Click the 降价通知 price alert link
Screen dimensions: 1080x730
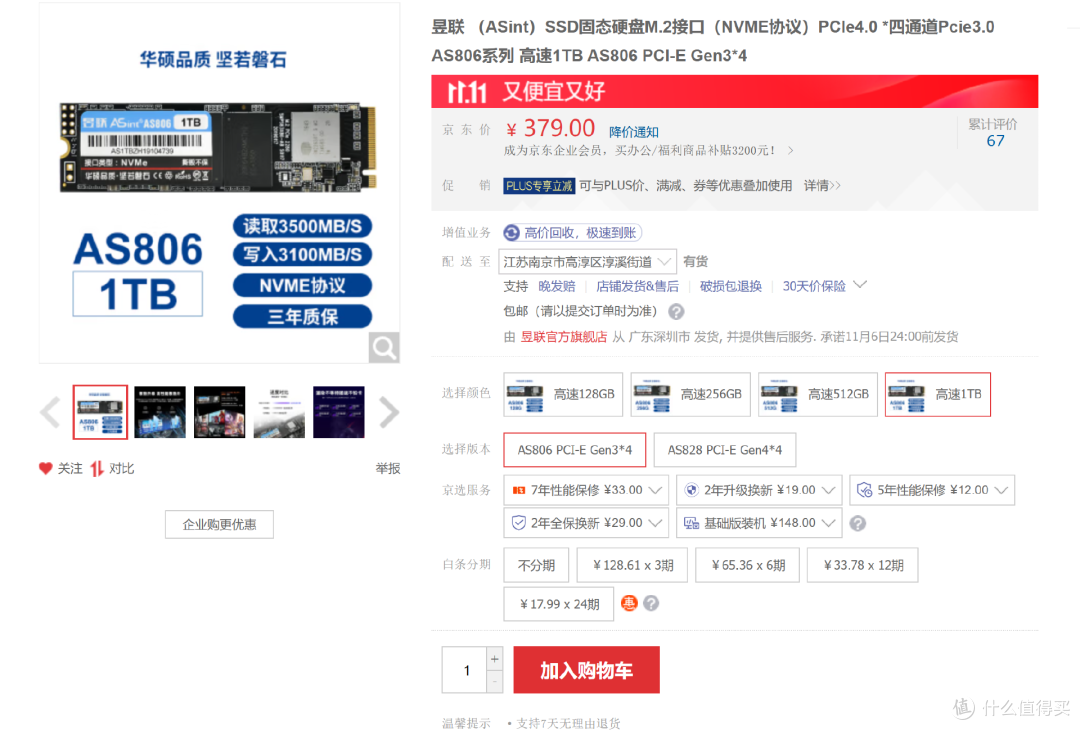[634, 132]
